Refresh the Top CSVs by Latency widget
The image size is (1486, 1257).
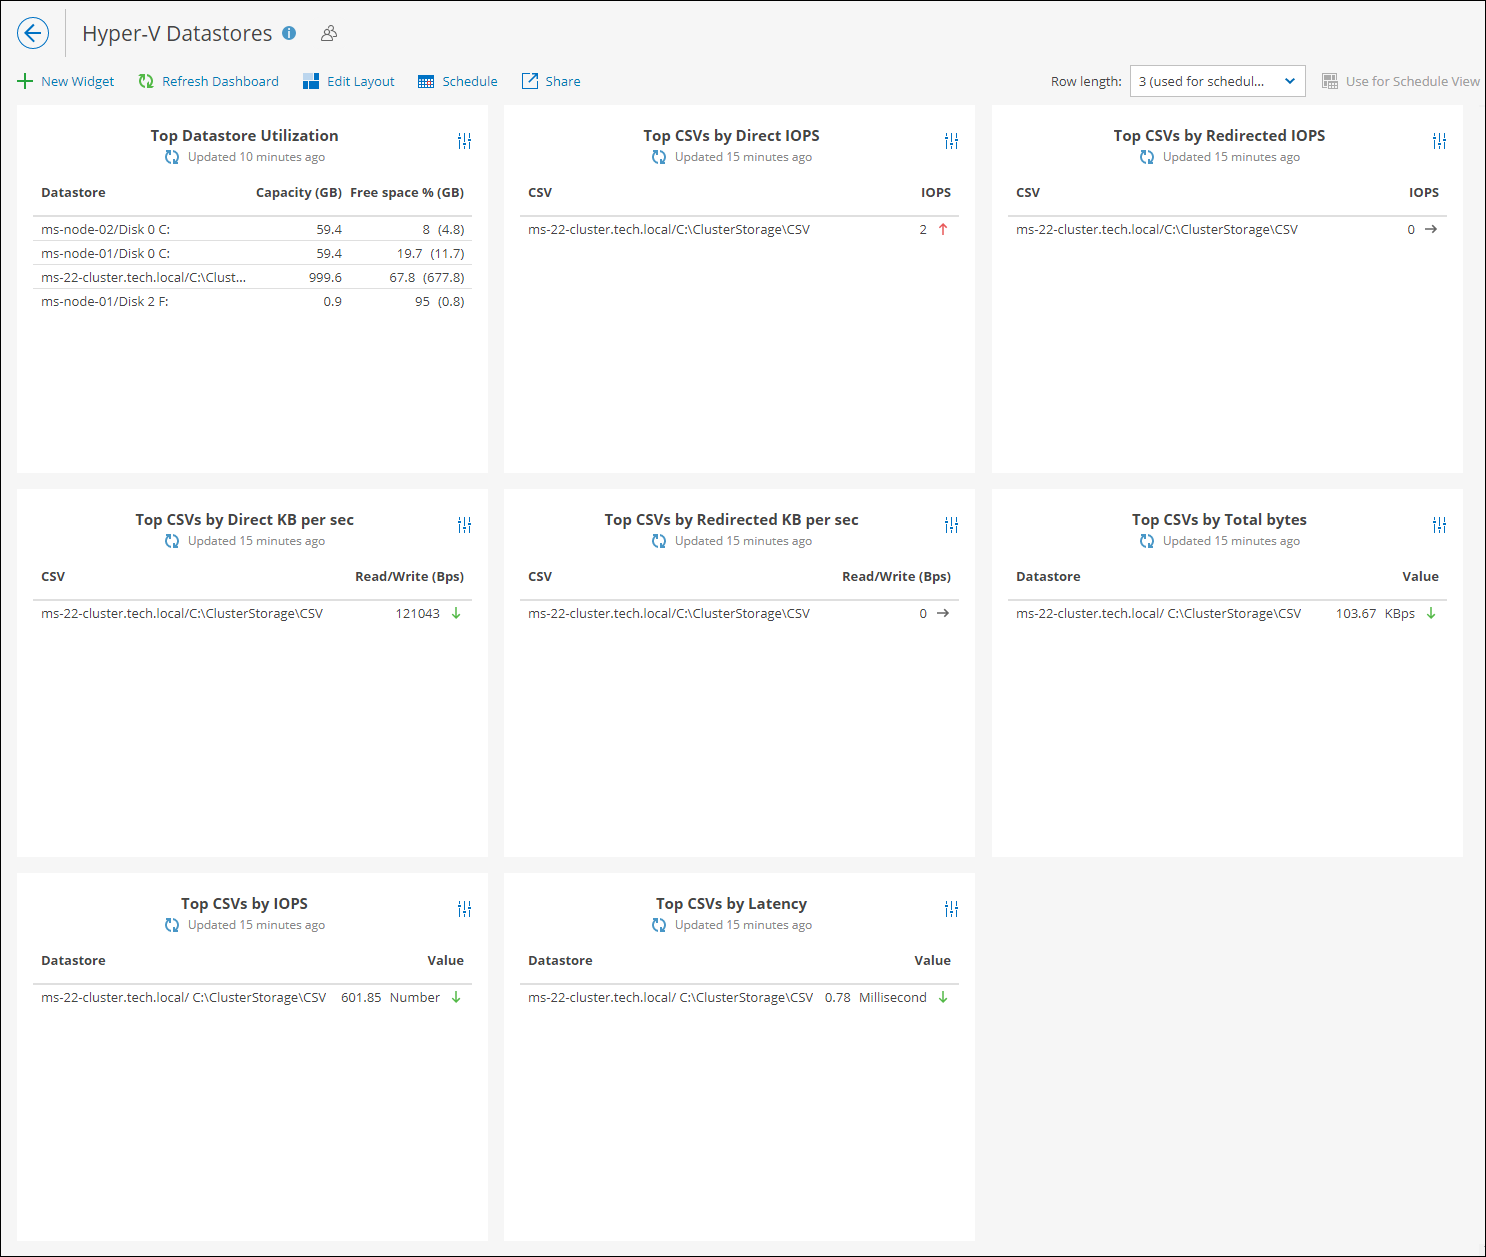[x=659, y=925]
